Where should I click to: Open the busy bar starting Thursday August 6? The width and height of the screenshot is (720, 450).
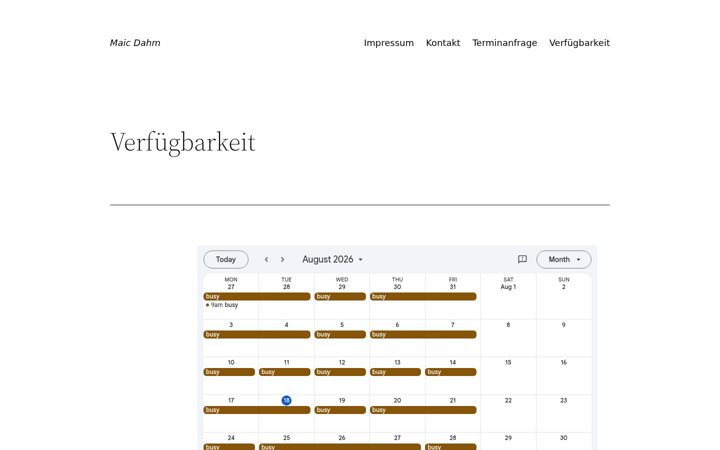[423, 334]
